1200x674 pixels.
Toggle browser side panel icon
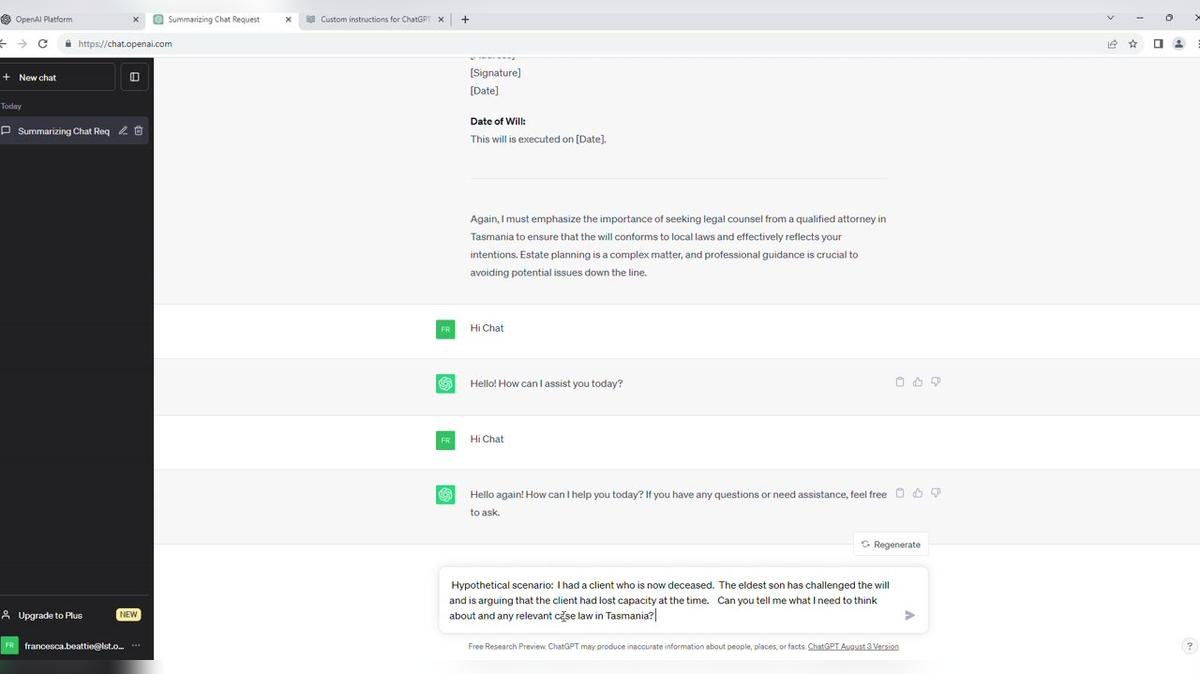1158,44
